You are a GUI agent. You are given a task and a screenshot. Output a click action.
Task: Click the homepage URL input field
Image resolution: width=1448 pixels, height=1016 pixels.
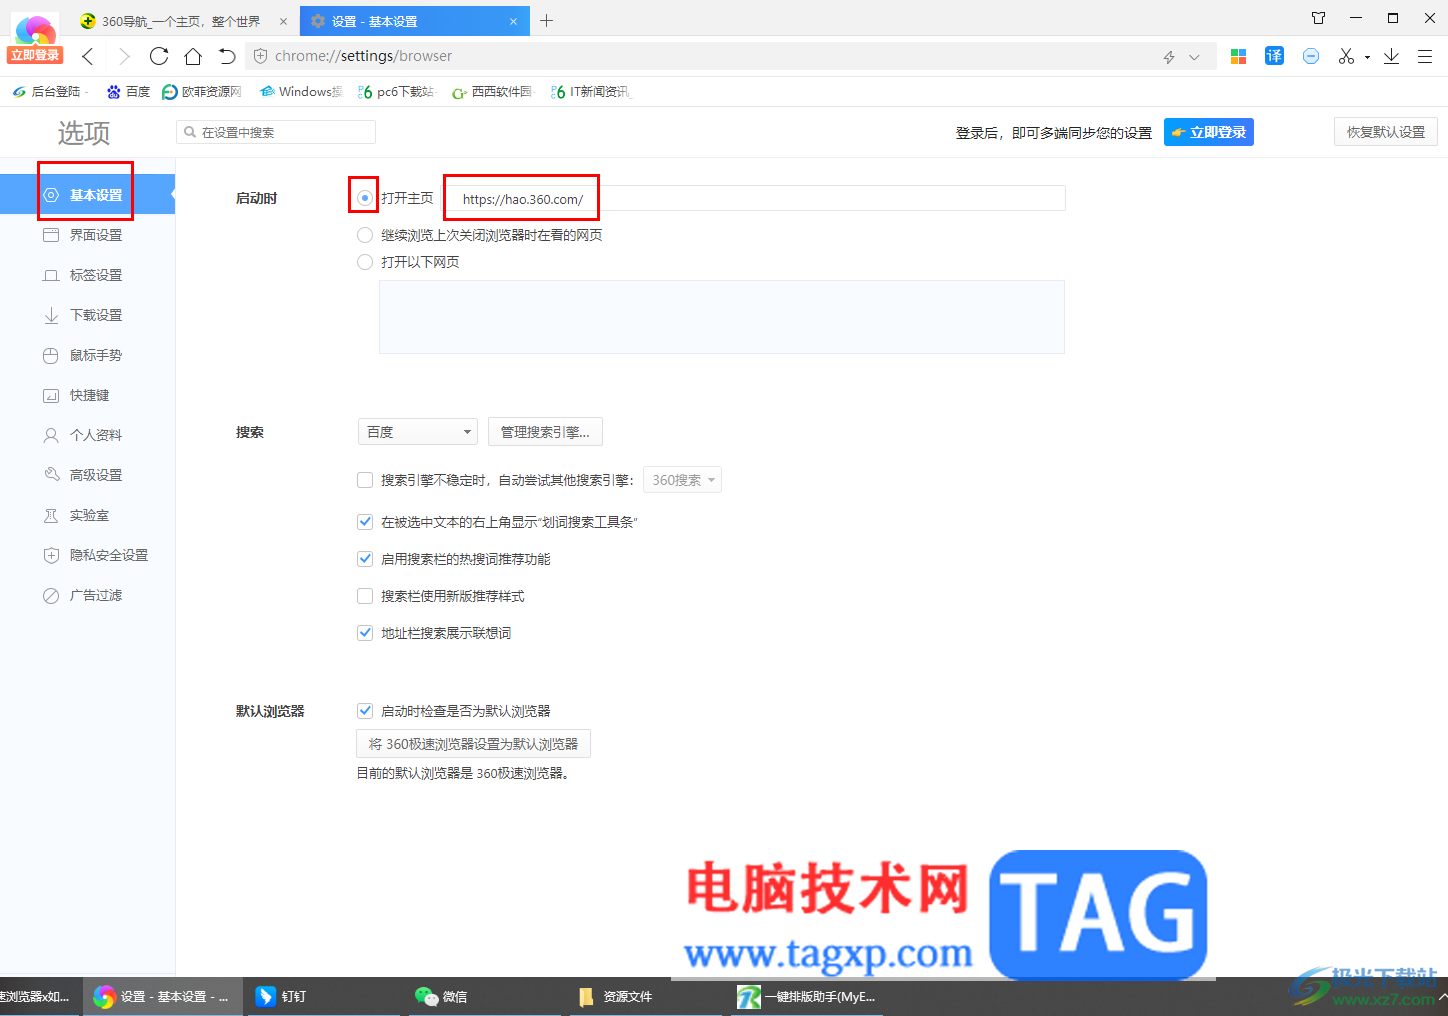(x=755, y=198)
